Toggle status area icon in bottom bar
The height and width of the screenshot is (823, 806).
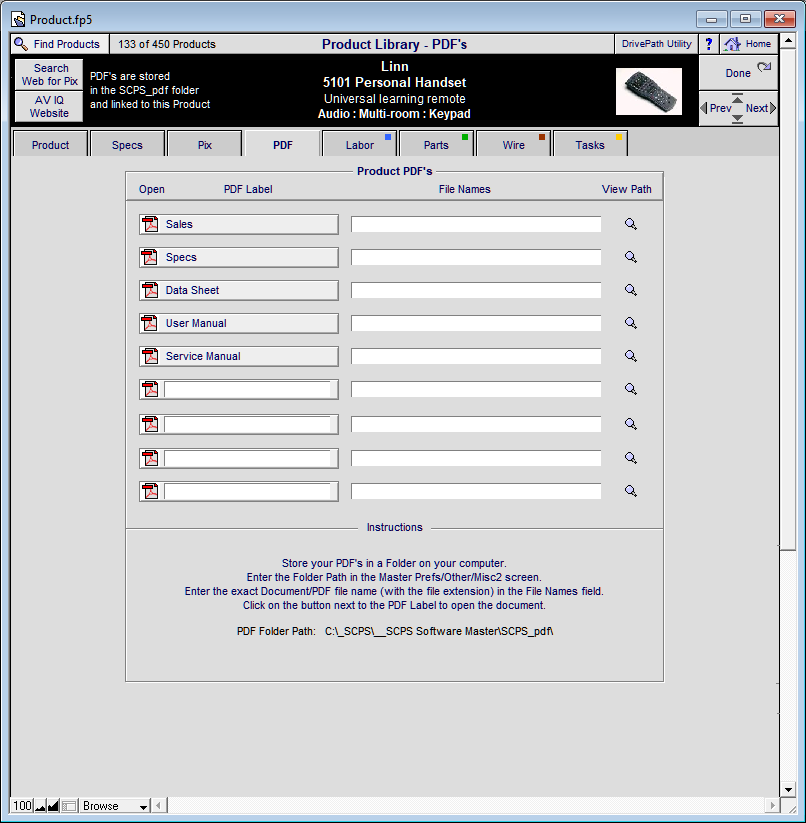[69, 806]
